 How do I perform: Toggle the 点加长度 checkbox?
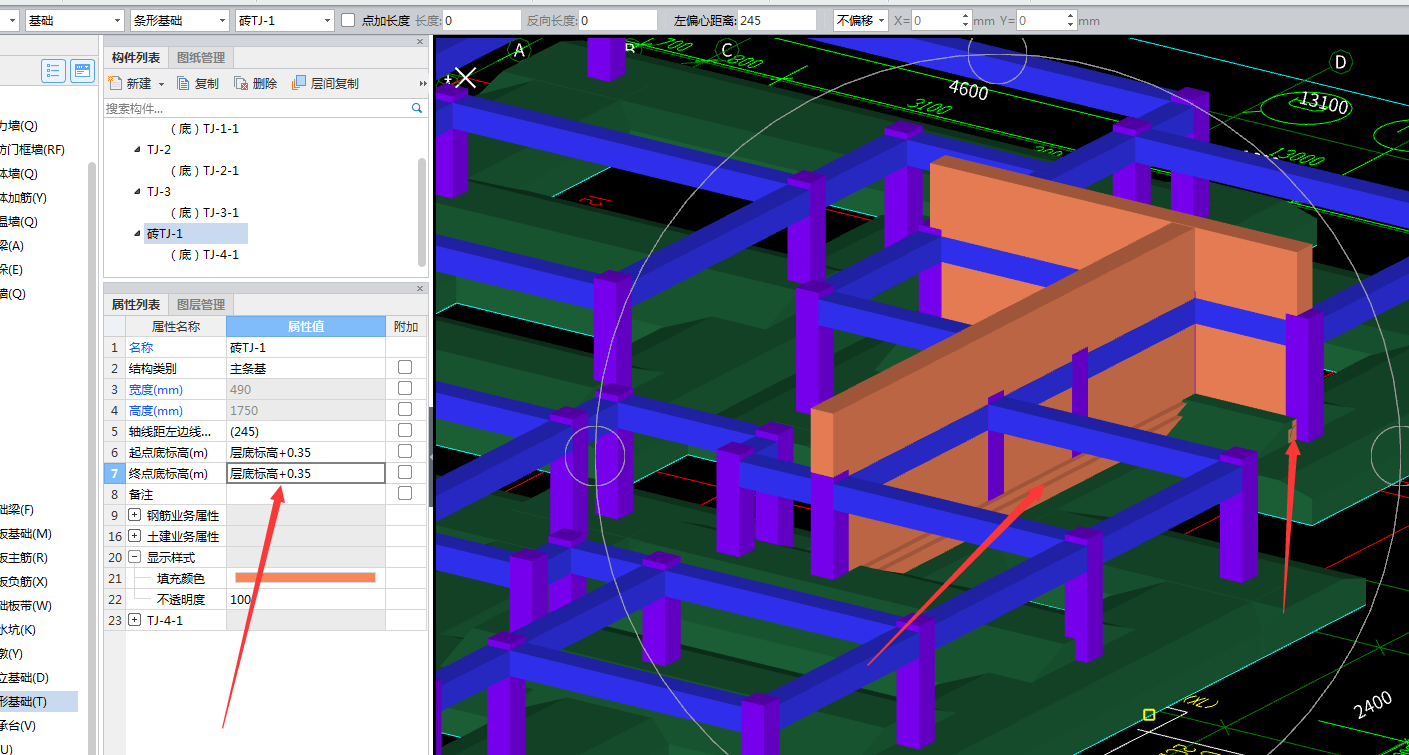click(x=348, y=20)
